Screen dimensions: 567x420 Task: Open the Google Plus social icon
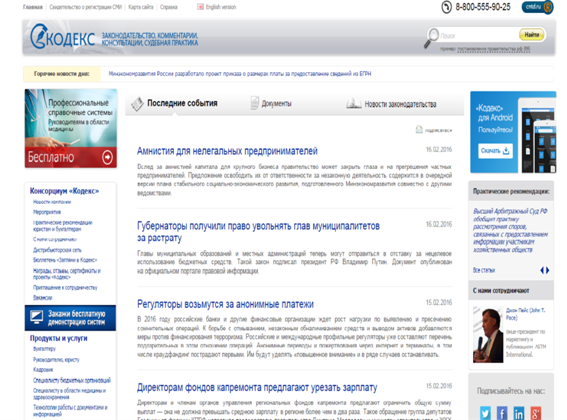pos(536,413)
